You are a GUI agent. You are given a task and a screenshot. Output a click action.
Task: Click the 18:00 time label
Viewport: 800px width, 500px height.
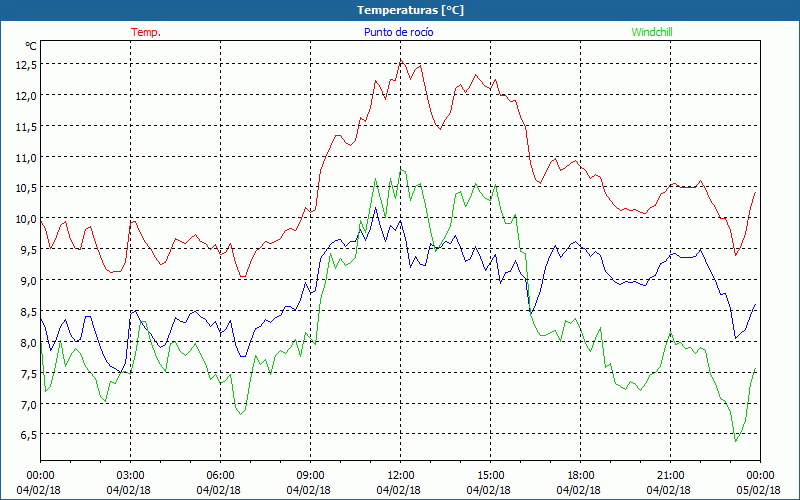point(581,476)
